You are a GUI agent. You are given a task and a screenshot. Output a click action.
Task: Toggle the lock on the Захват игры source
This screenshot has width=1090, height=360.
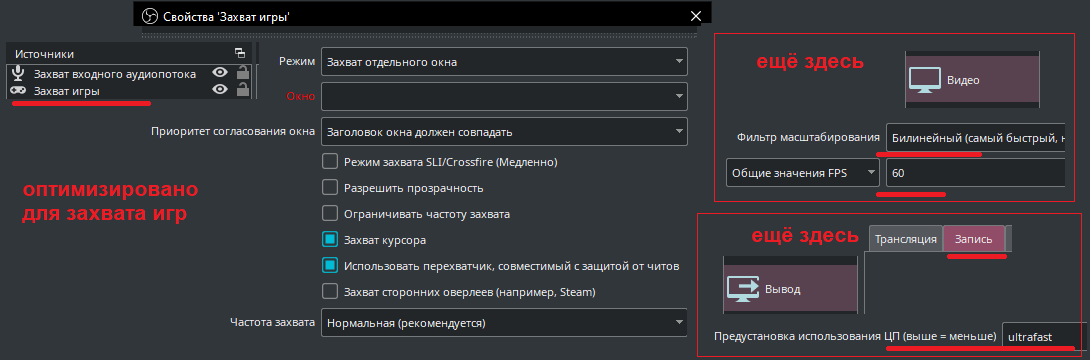tap(243, 90)
